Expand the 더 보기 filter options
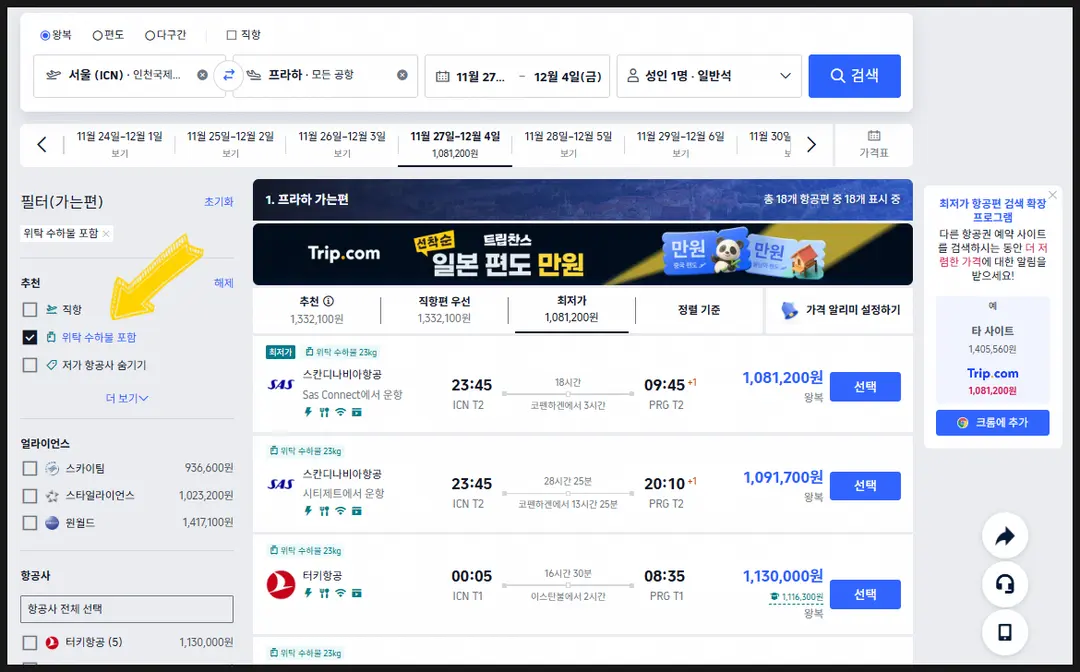 pos(127,398)
